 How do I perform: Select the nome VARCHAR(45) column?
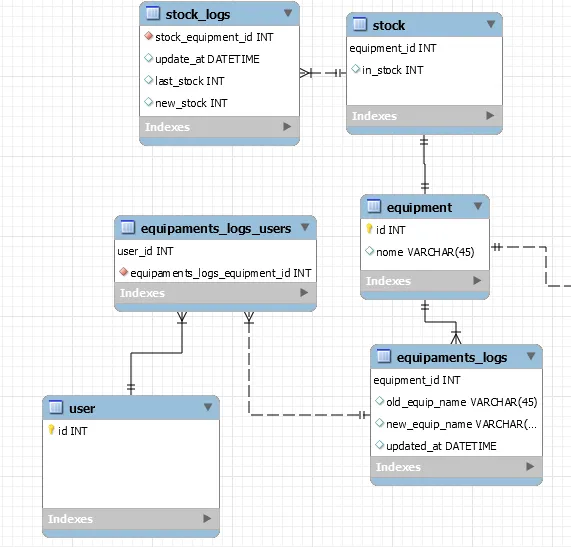pos(425,252)
